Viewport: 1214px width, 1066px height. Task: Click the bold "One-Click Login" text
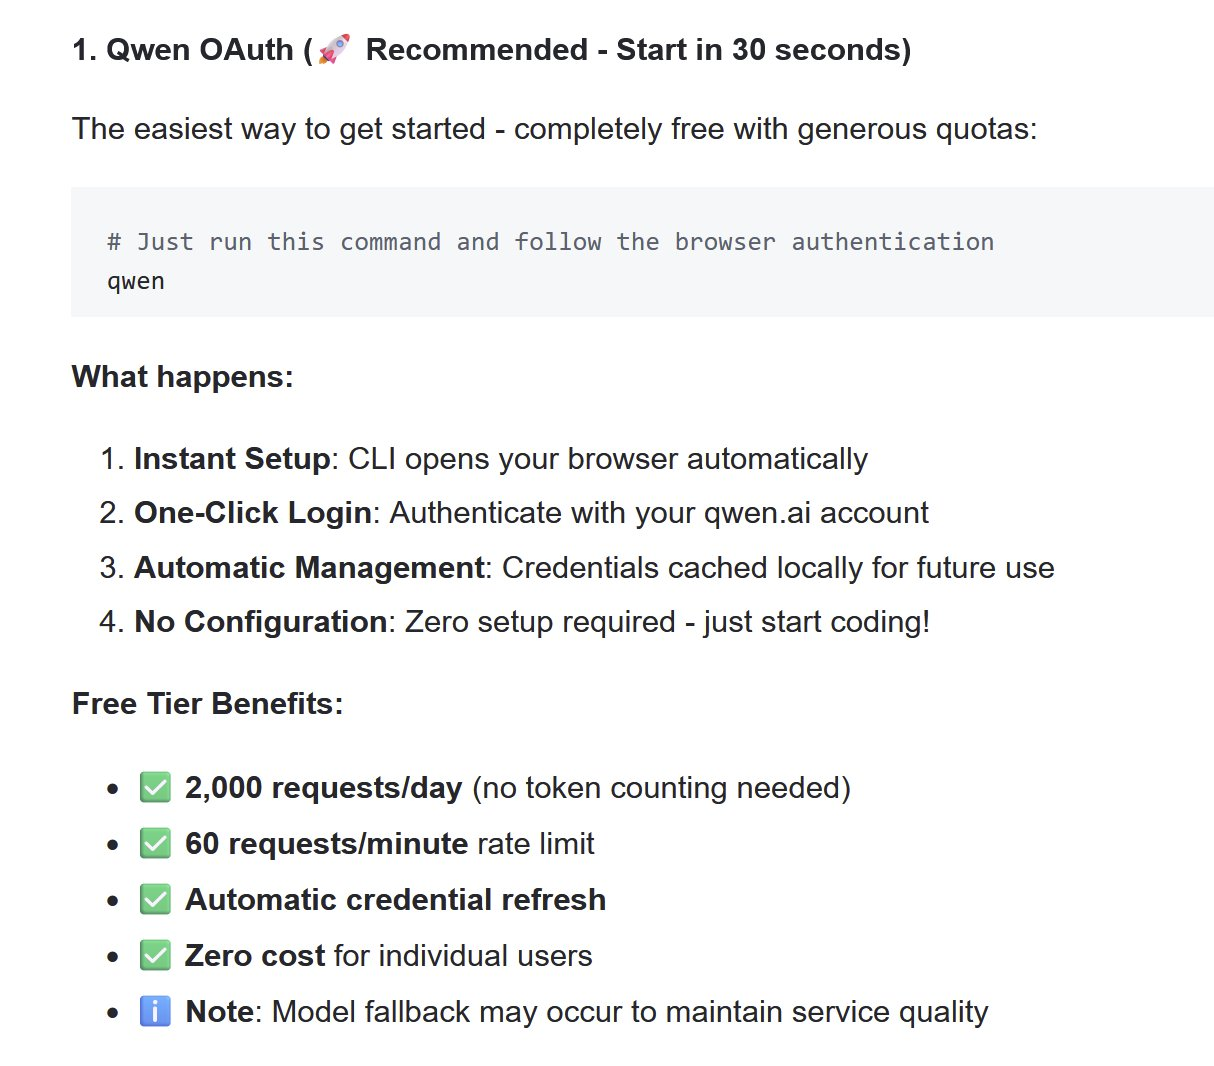(x=252, y=513)
